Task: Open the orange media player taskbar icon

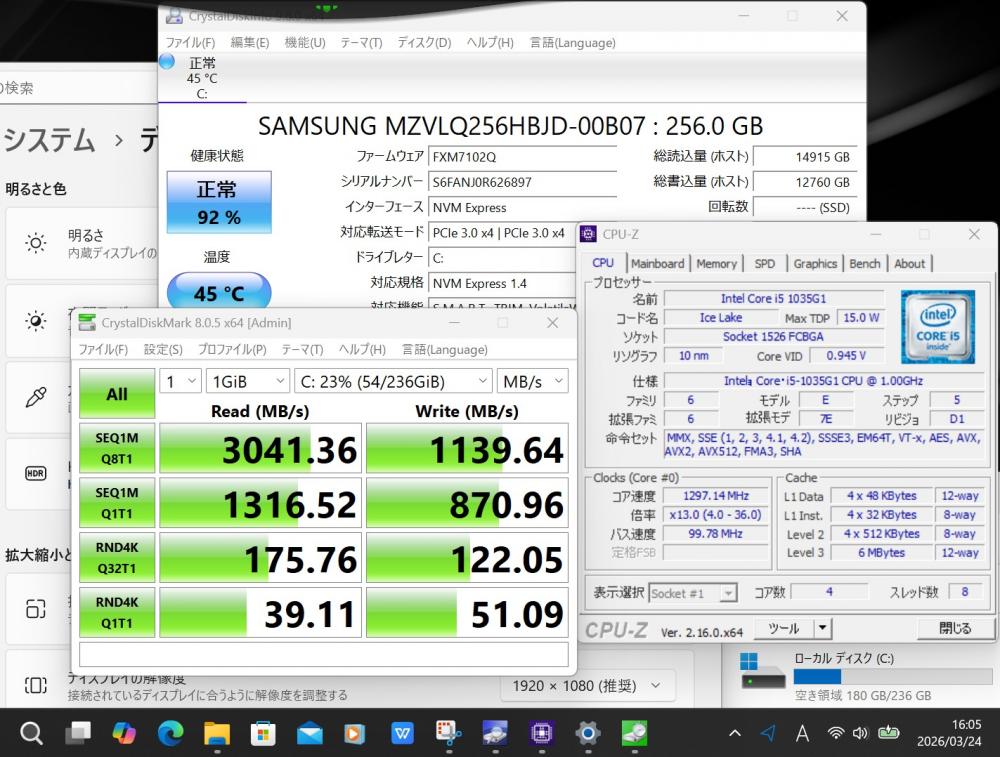Action: [355, 733]
